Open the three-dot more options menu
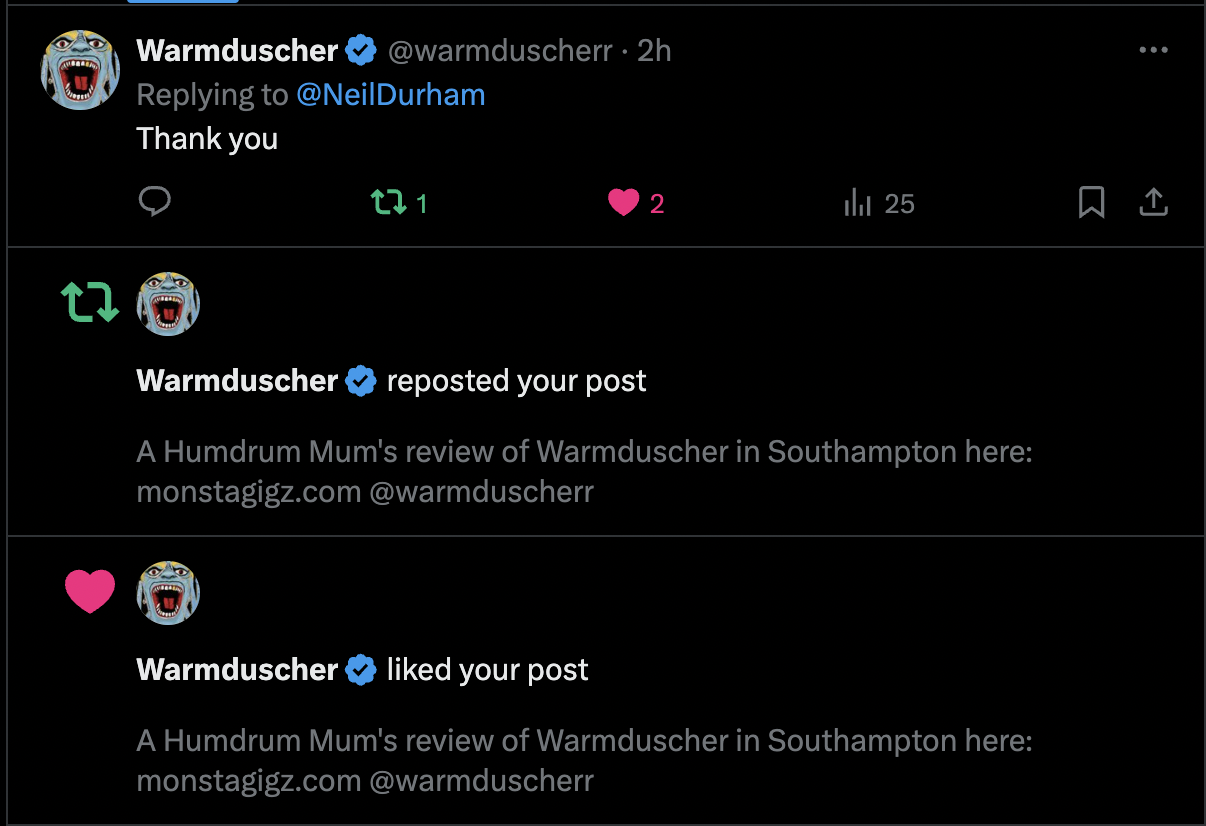Screen dimensions: 1206x826 coord(1153,50)
